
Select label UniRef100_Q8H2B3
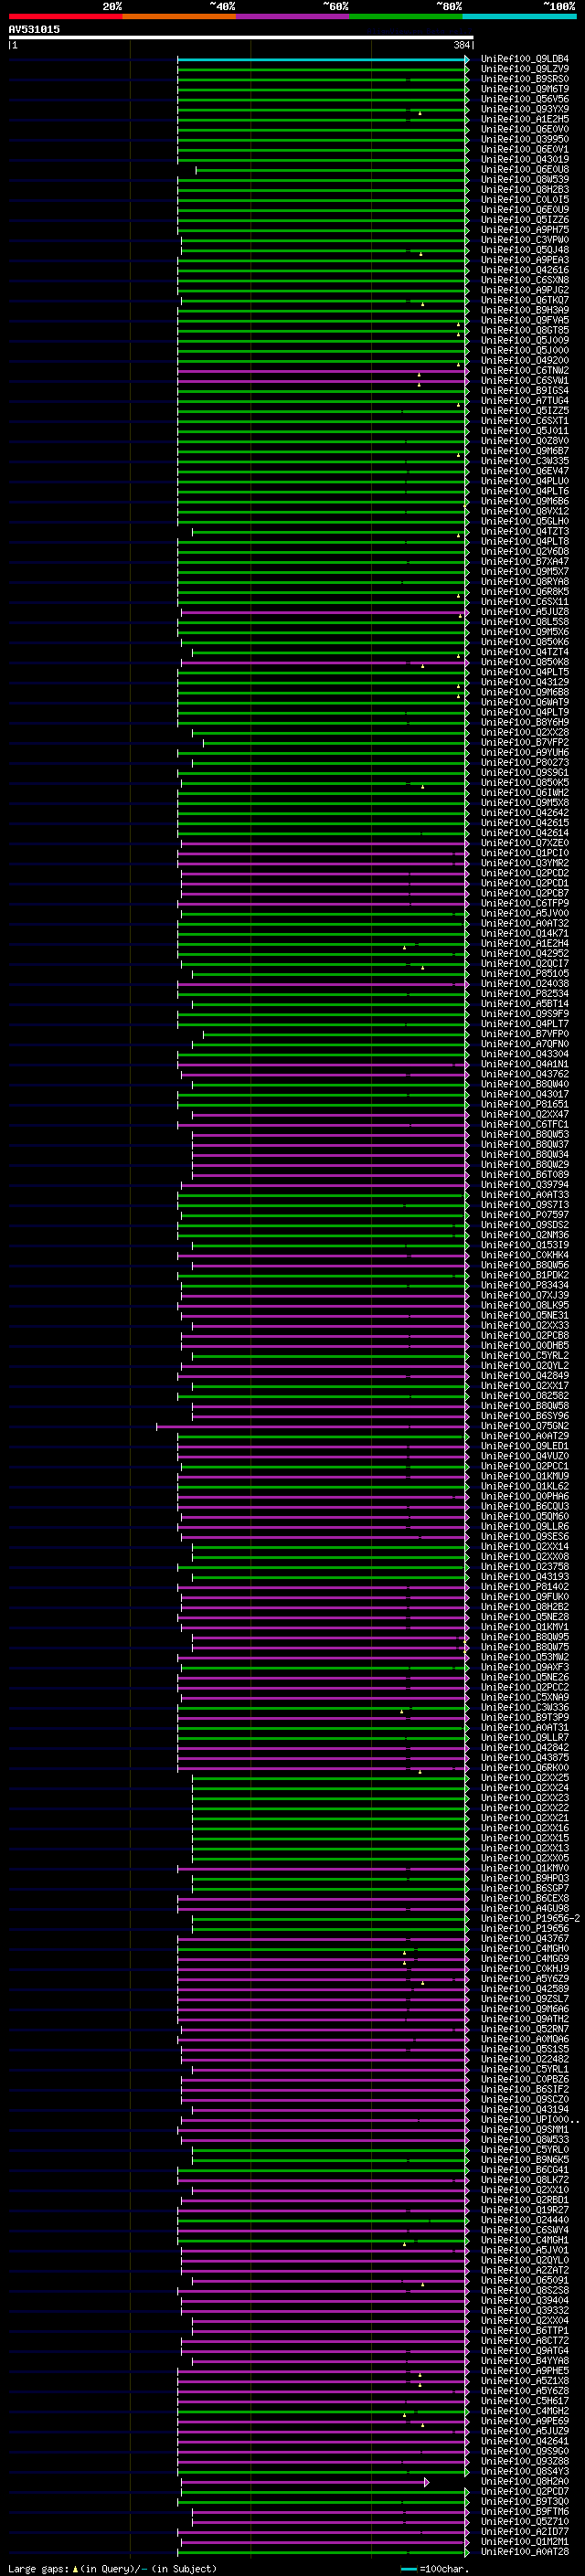pos(525,190)
